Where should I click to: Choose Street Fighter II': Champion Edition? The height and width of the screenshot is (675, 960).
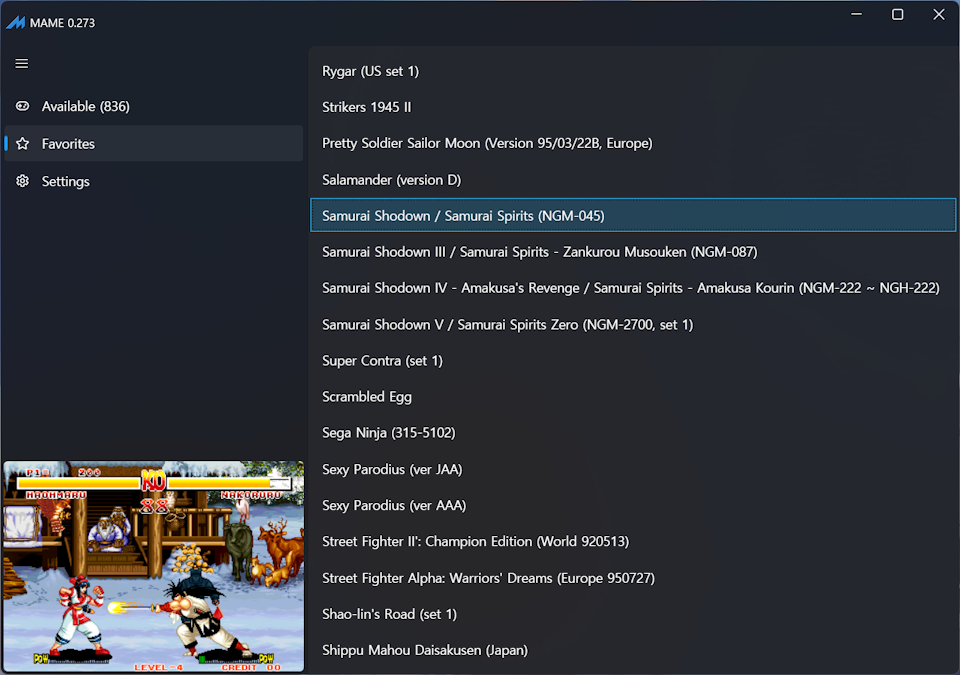(633, 541)
